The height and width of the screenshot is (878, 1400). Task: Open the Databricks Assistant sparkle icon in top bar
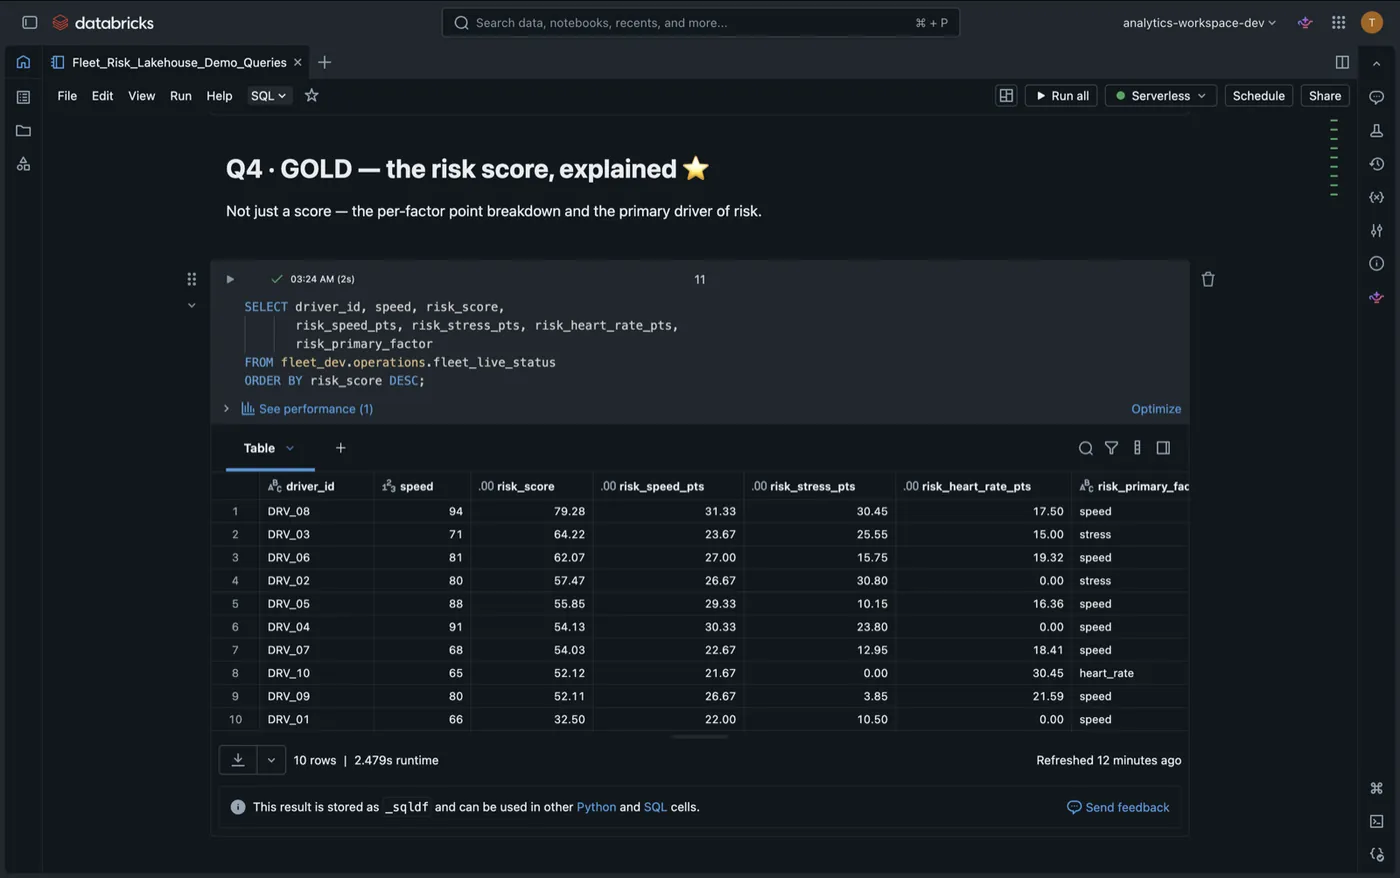1305,22
